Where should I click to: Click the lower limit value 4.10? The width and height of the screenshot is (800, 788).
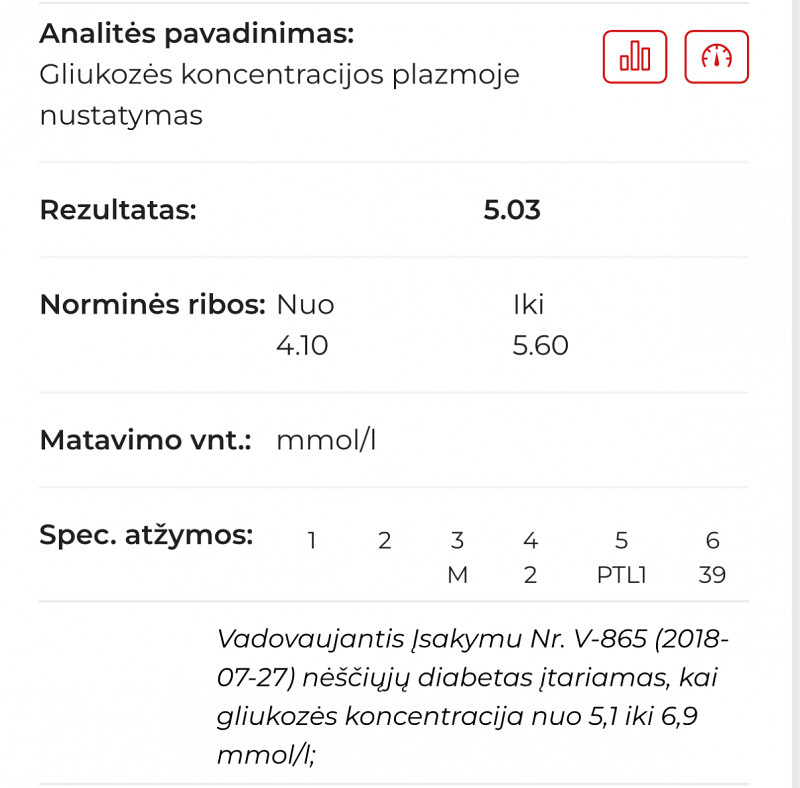[302, 346]
